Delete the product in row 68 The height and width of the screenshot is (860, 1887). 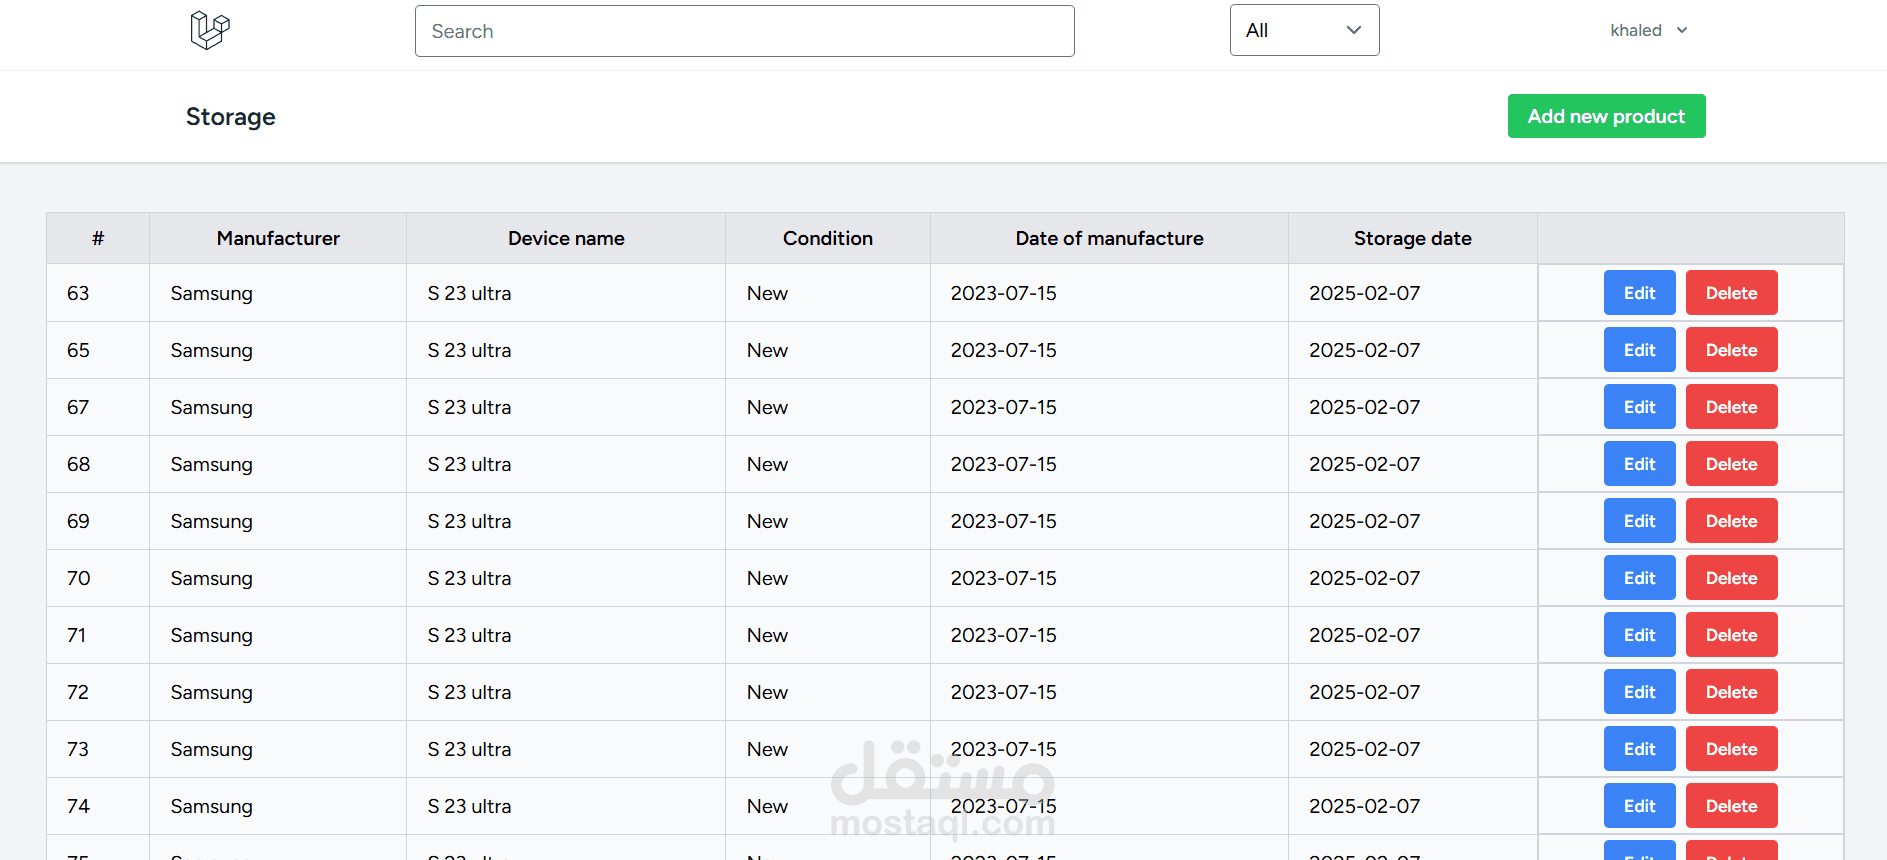[1731, 464]
